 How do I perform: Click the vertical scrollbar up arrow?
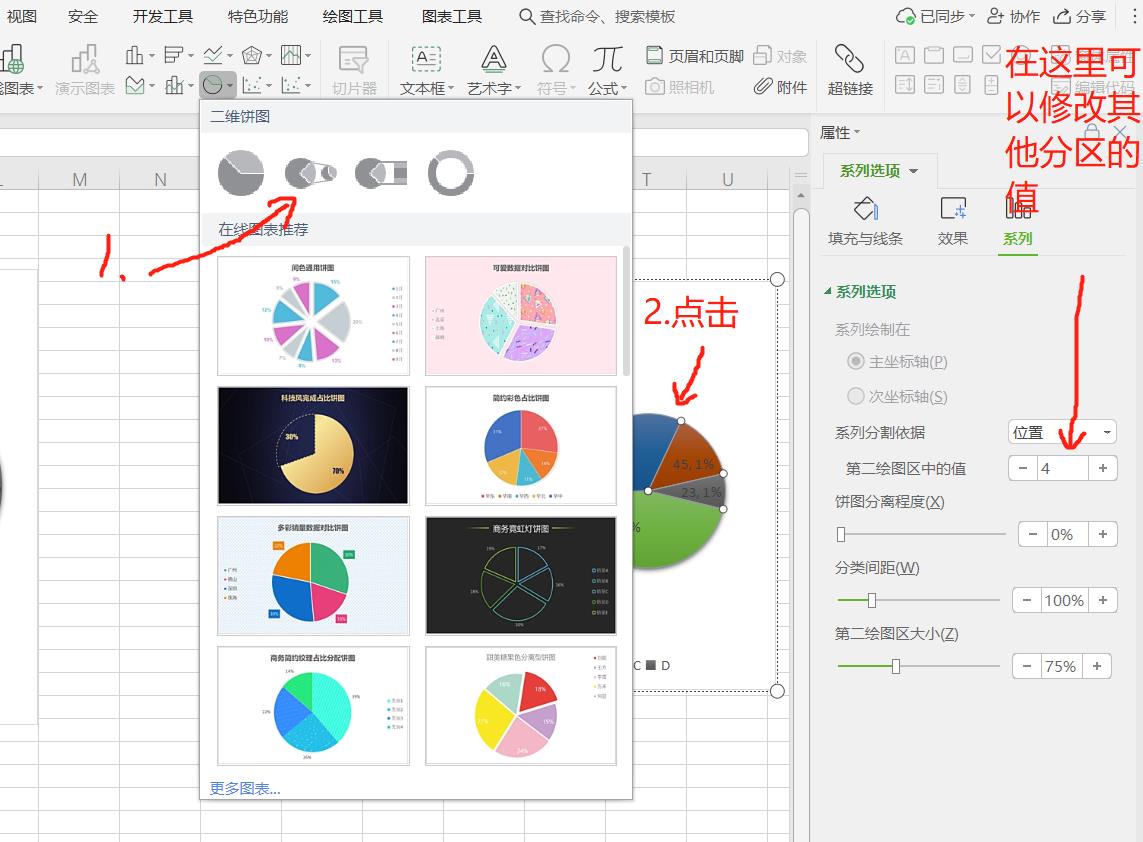[800, 195]
